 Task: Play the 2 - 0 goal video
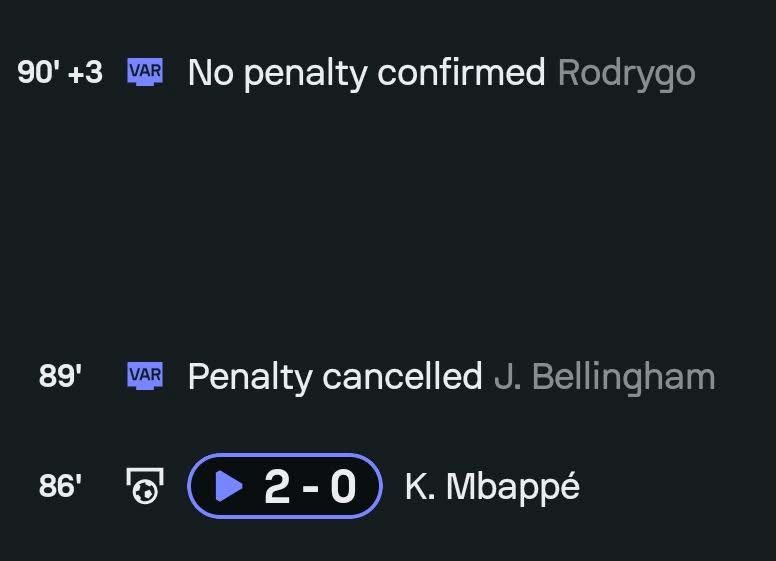(285, 486)
